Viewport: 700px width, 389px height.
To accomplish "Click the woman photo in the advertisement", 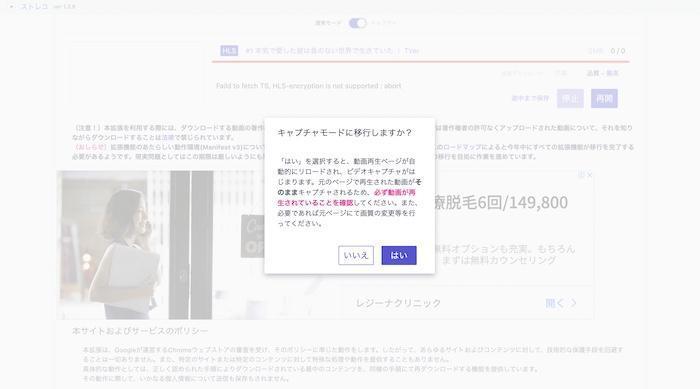I will [134, 245].
